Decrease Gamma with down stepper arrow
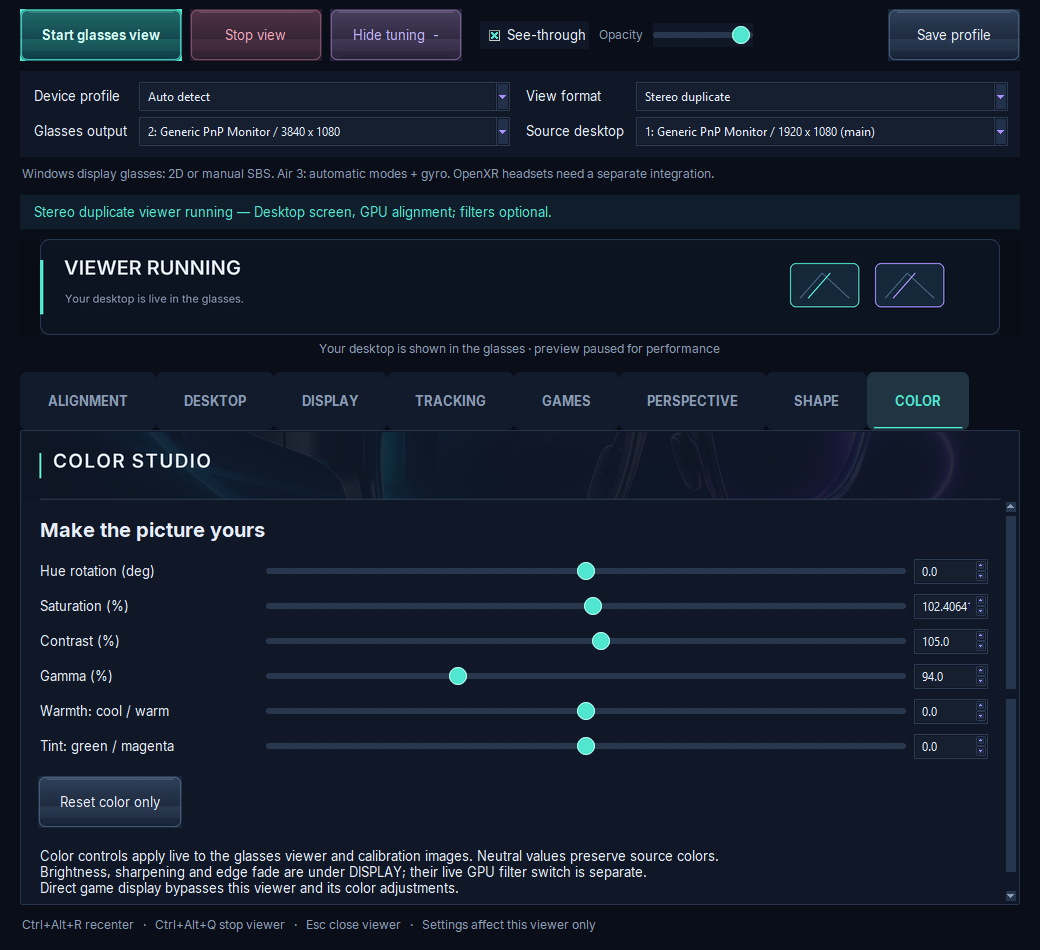 tap(981, 682)
